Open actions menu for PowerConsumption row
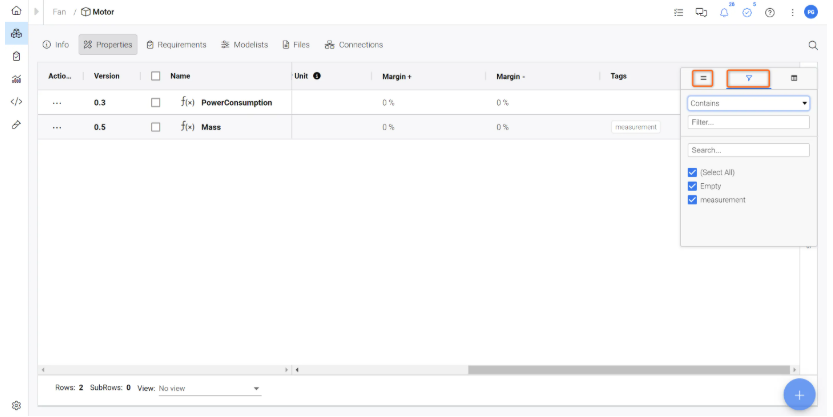The image size is (833, 417). [x=57, y=103]
